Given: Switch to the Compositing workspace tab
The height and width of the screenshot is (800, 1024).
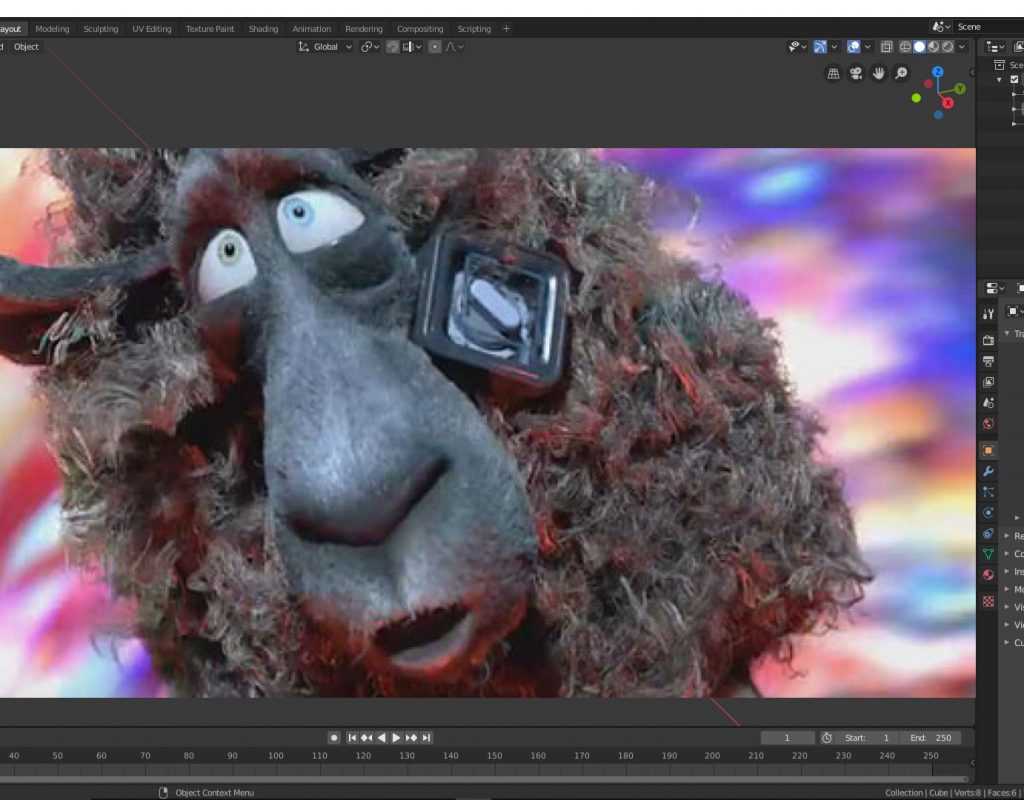Looking at the screenshot, I should [420, 29].
